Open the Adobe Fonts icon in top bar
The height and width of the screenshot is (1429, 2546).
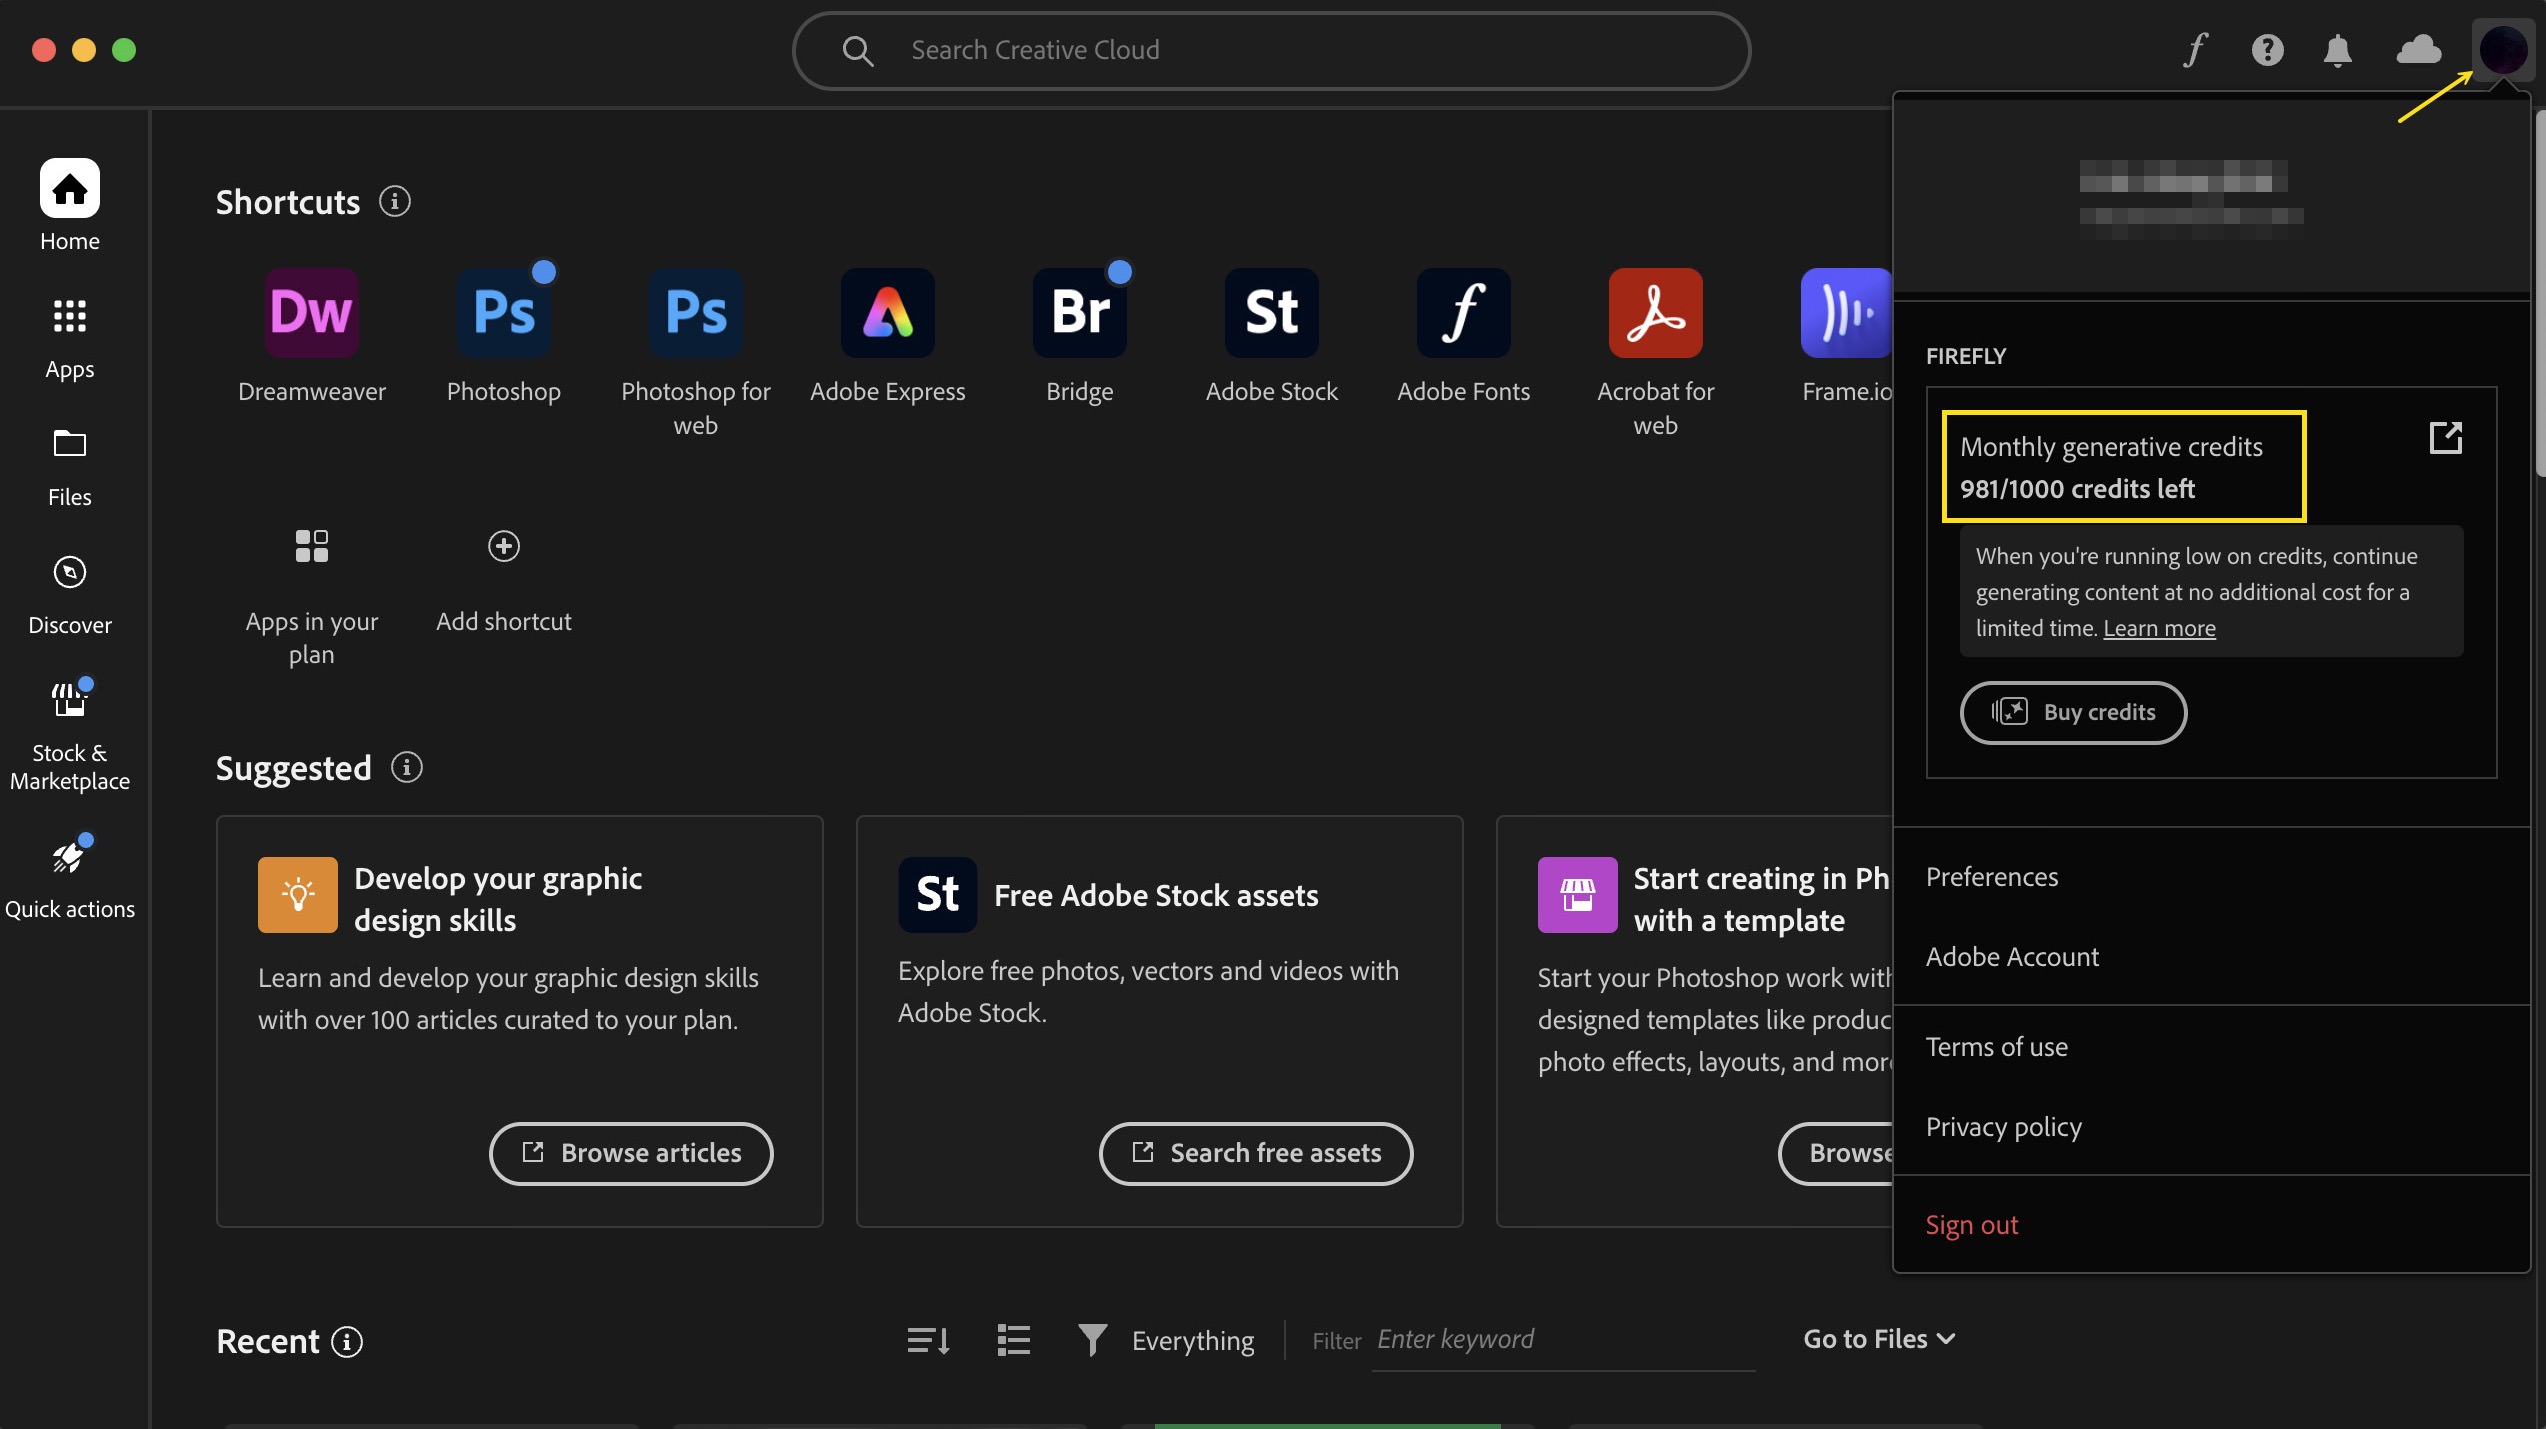2196,50
